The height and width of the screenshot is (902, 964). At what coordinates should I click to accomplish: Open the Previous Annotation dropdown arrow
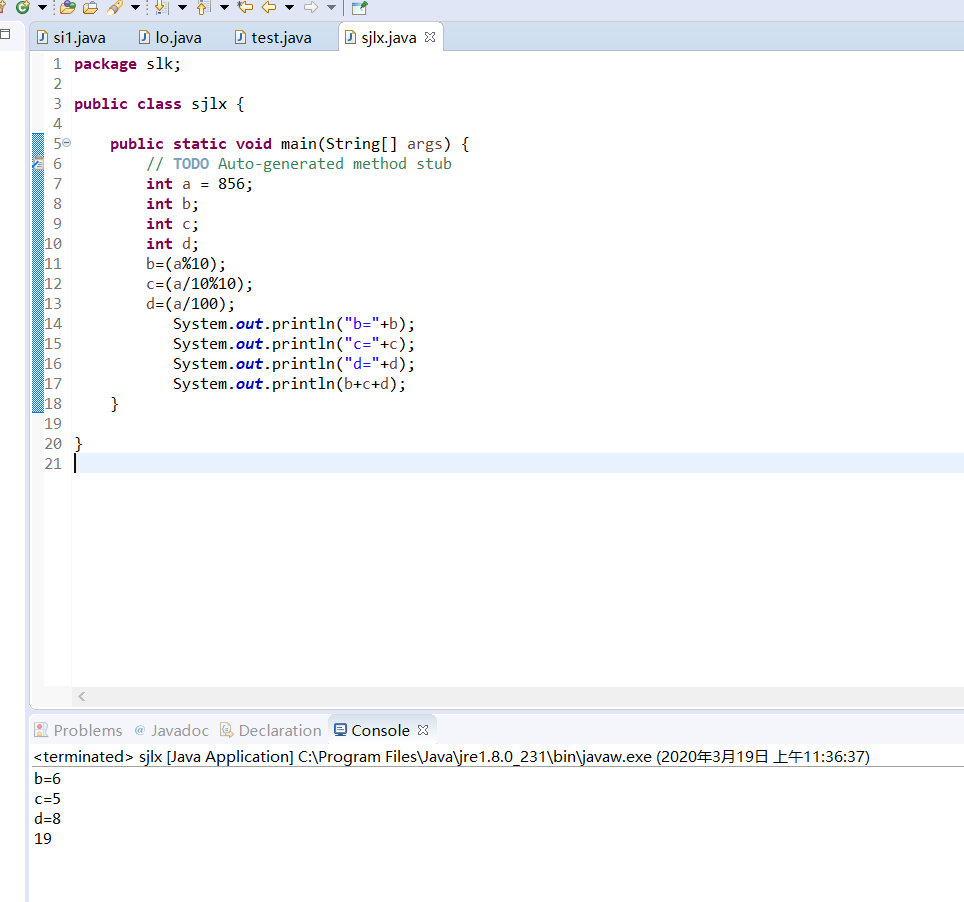coord(224,7)
